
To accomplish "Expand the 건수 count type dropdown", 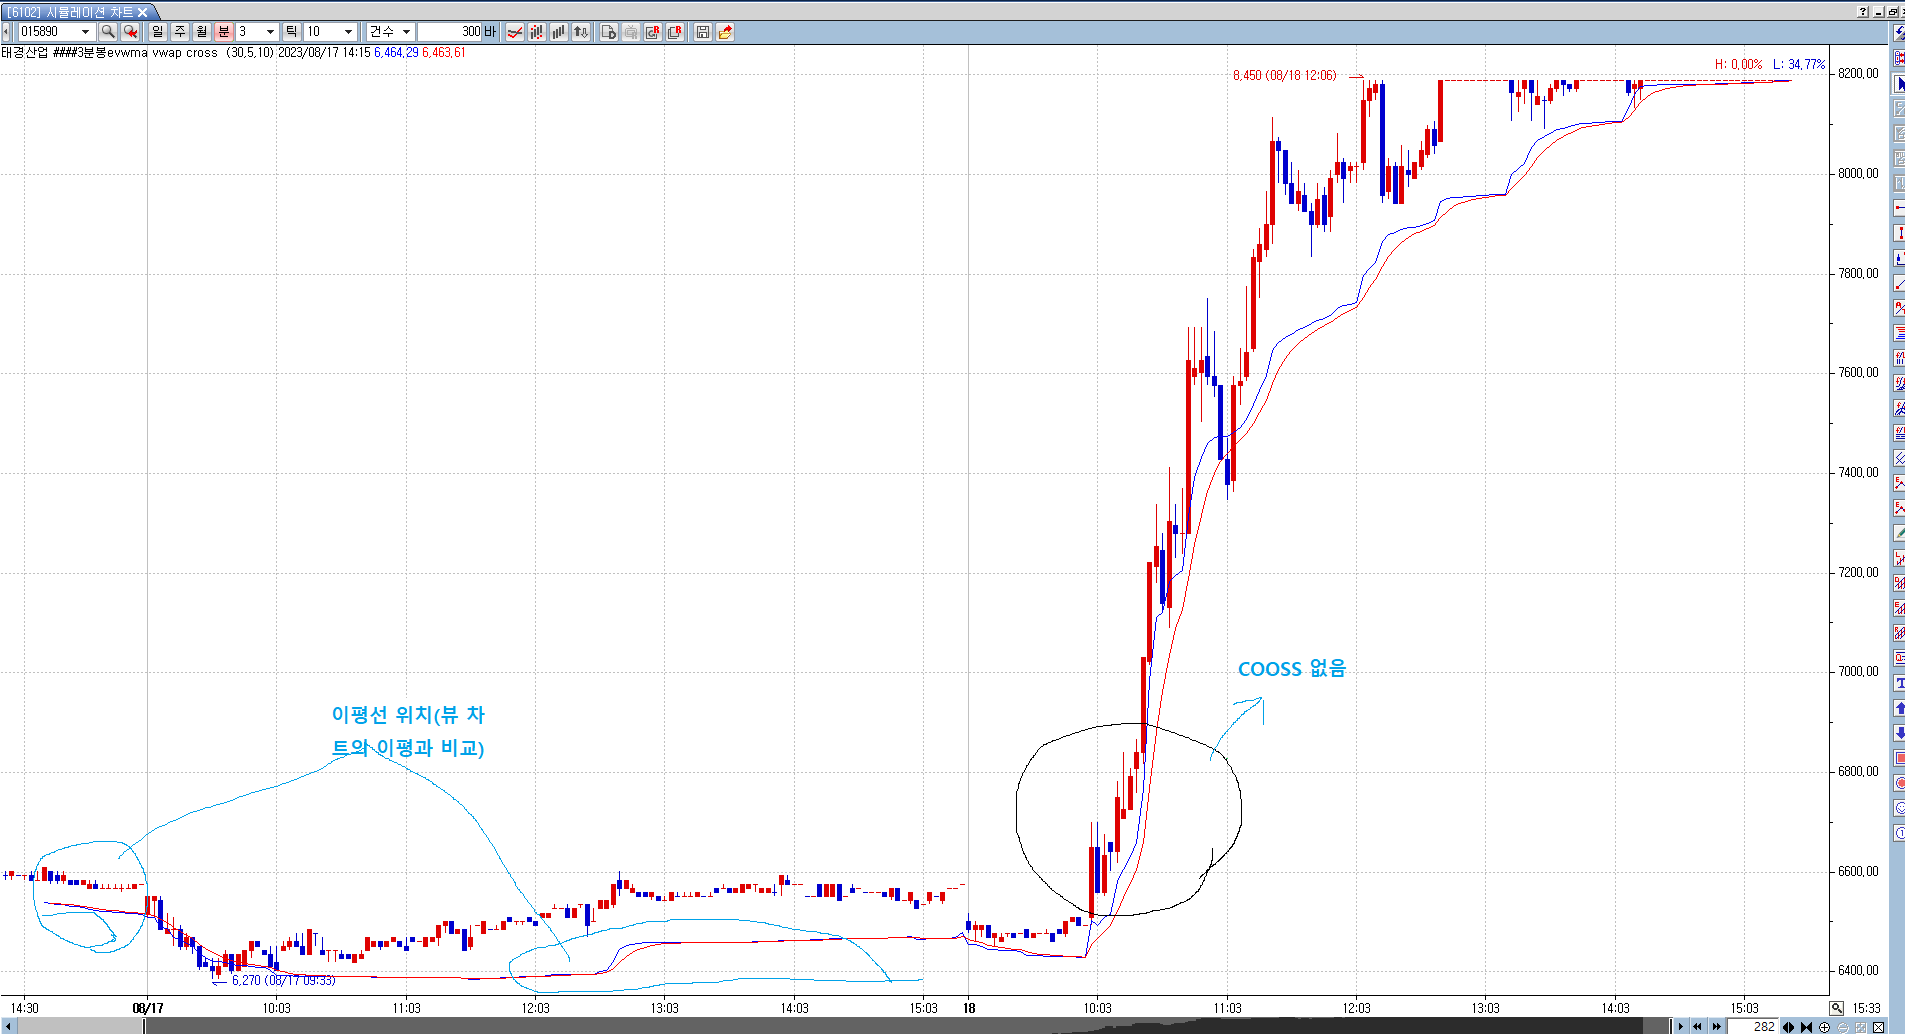I will pos(406,32).
